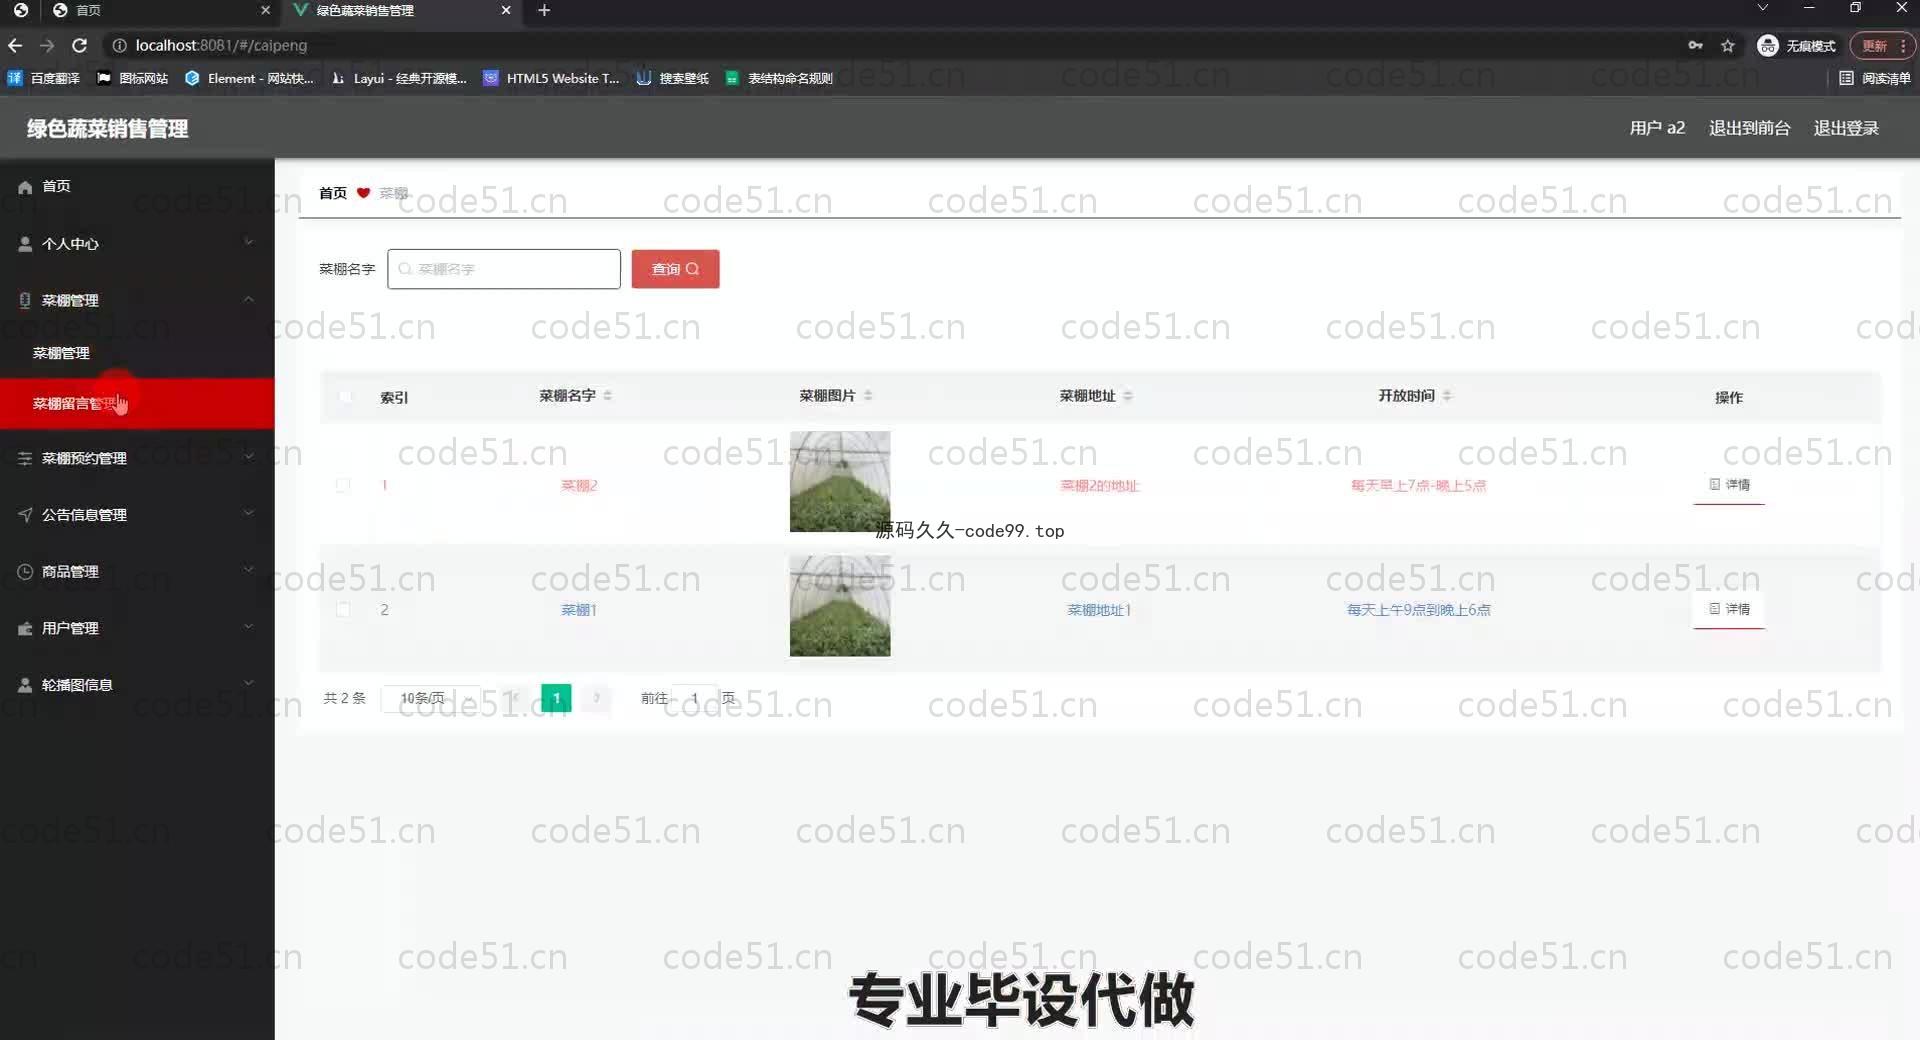Expand the 公告信息管理 chevron
This screenshot has height=1040, width=1920.
click(248, 514)
